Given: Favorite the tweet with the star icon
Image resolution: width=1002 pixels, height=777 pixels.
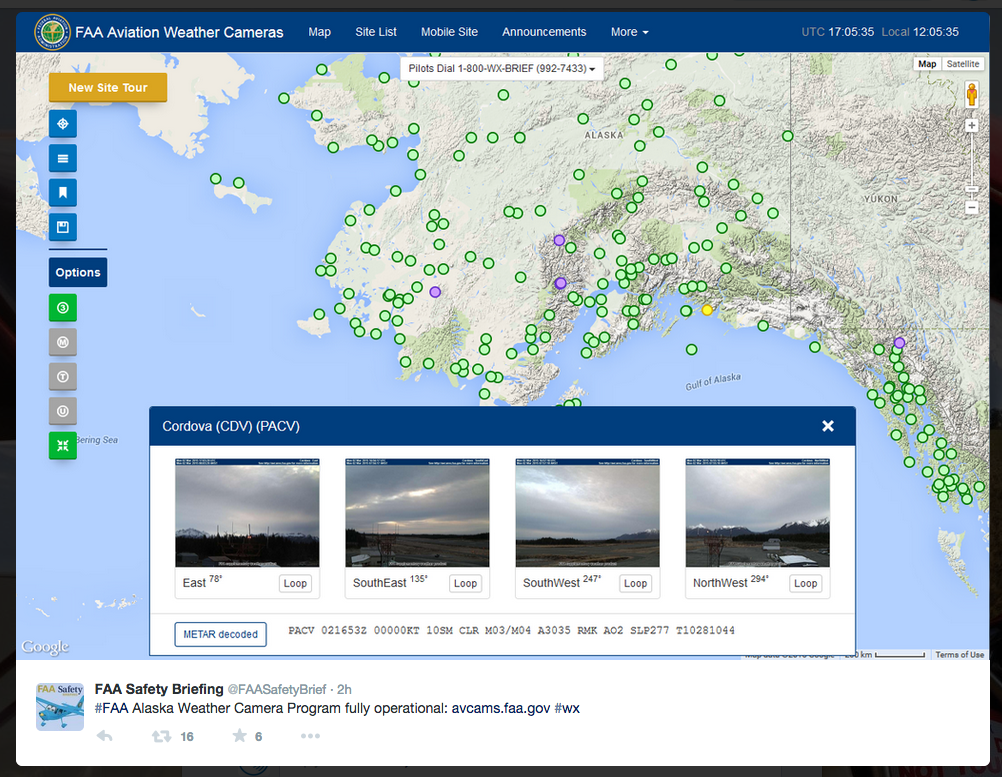Looking at the screenshot, I should (240, 735).
